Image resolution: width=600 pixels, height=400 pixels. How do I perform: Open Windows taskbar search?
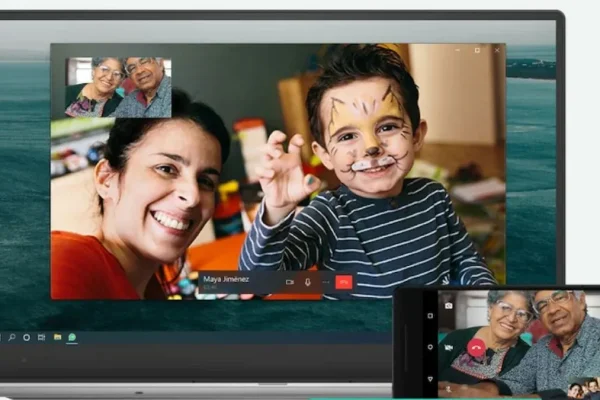click(12, 337)
